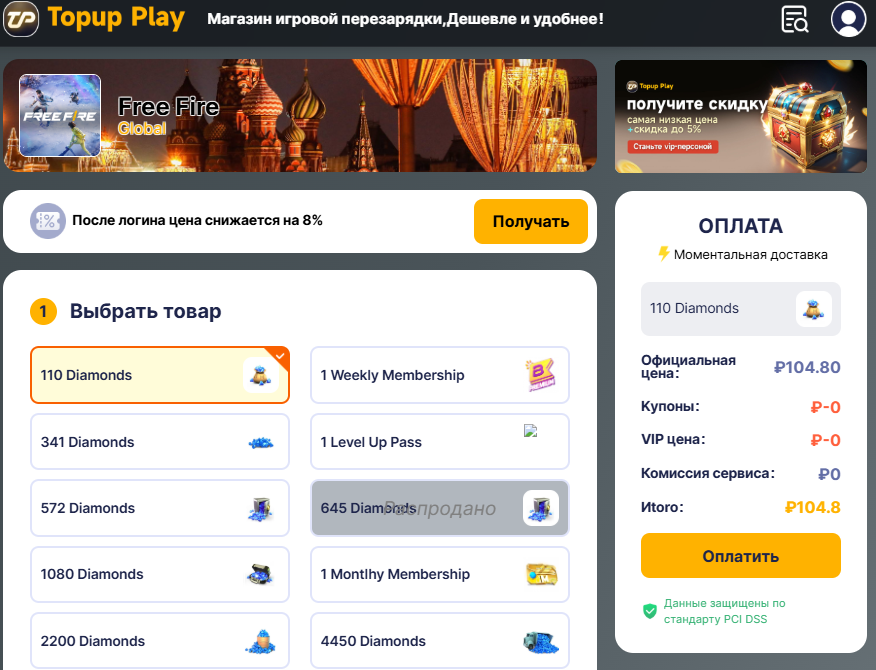Click the 341 Diamonds gem pile icon
876x670 pixels.
[260, 443]
